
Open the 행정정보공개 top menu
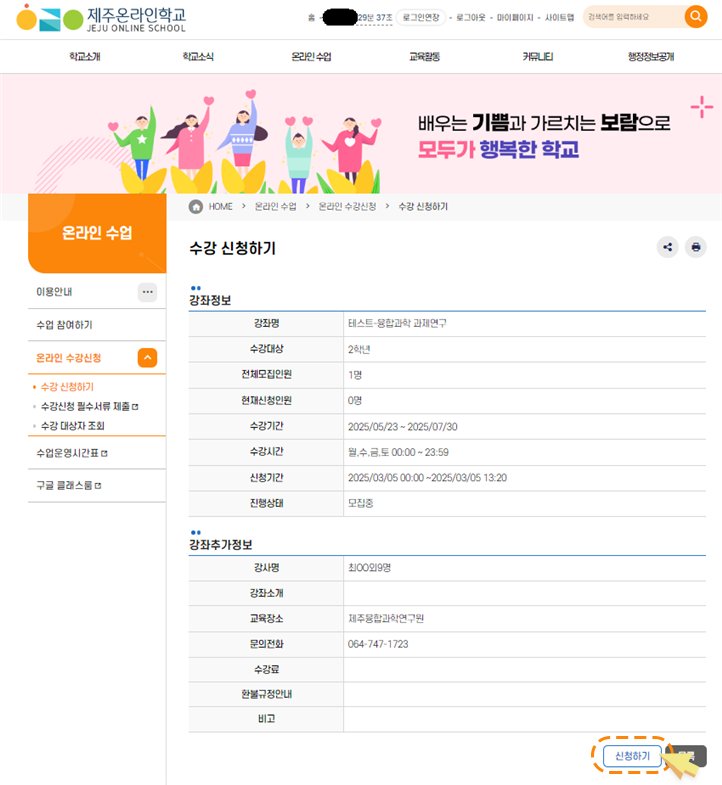point(650,57)
